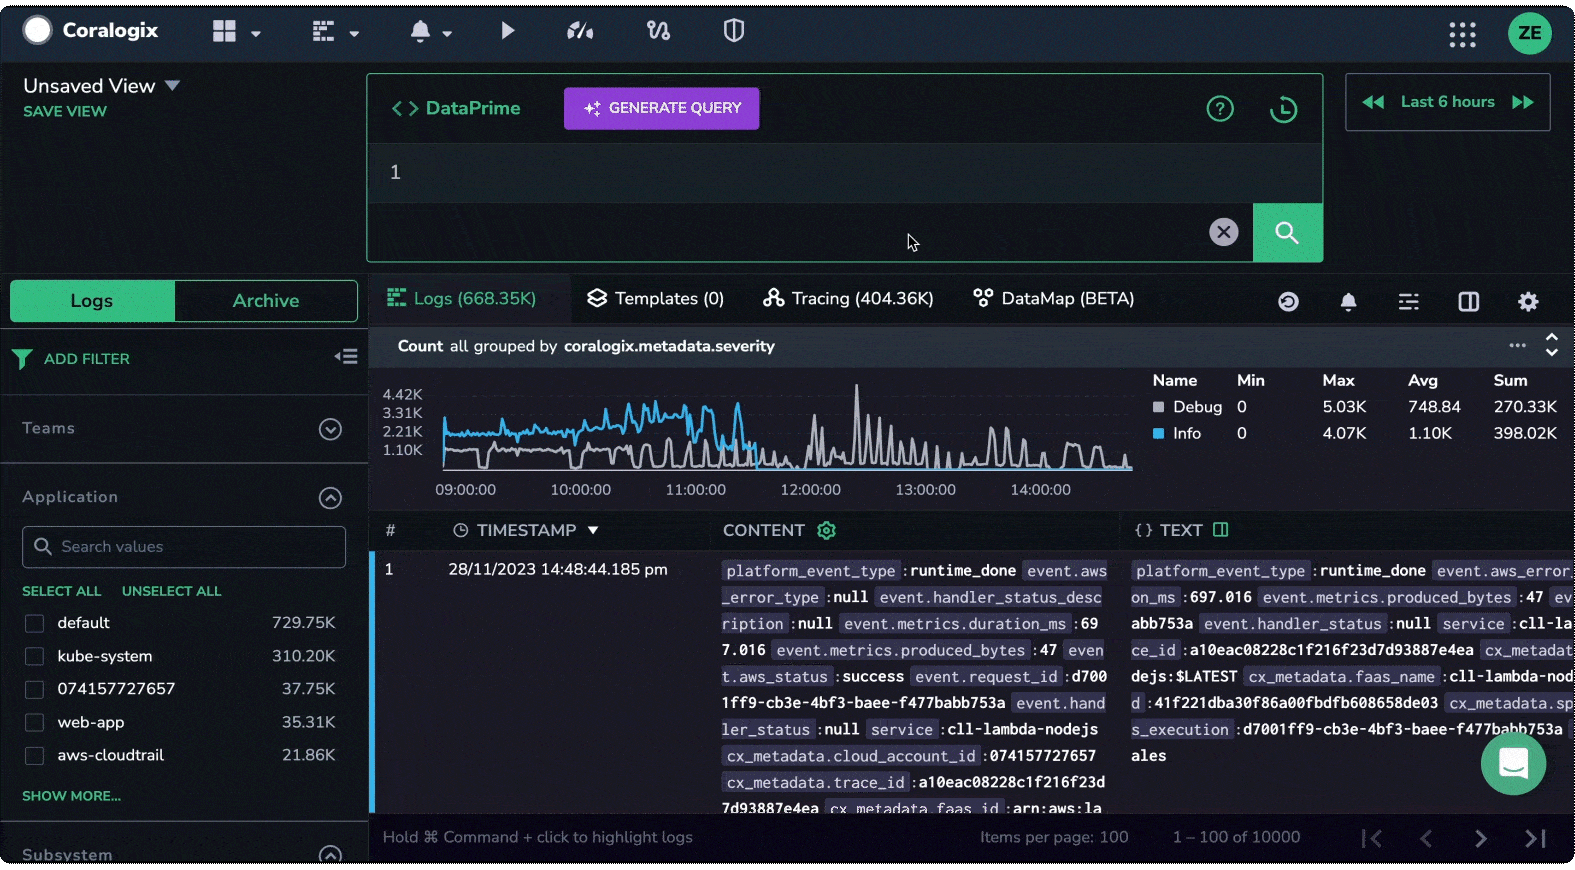Open the chart three-dots options menu
This screenshot has height=870, width=1575.
[1517, 346]
